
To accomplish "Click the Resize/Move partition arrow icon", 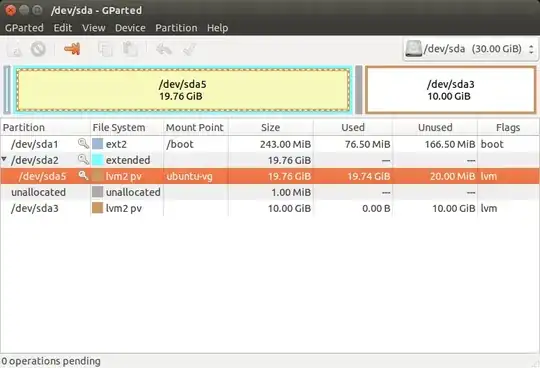I will (x=72, y=49).
